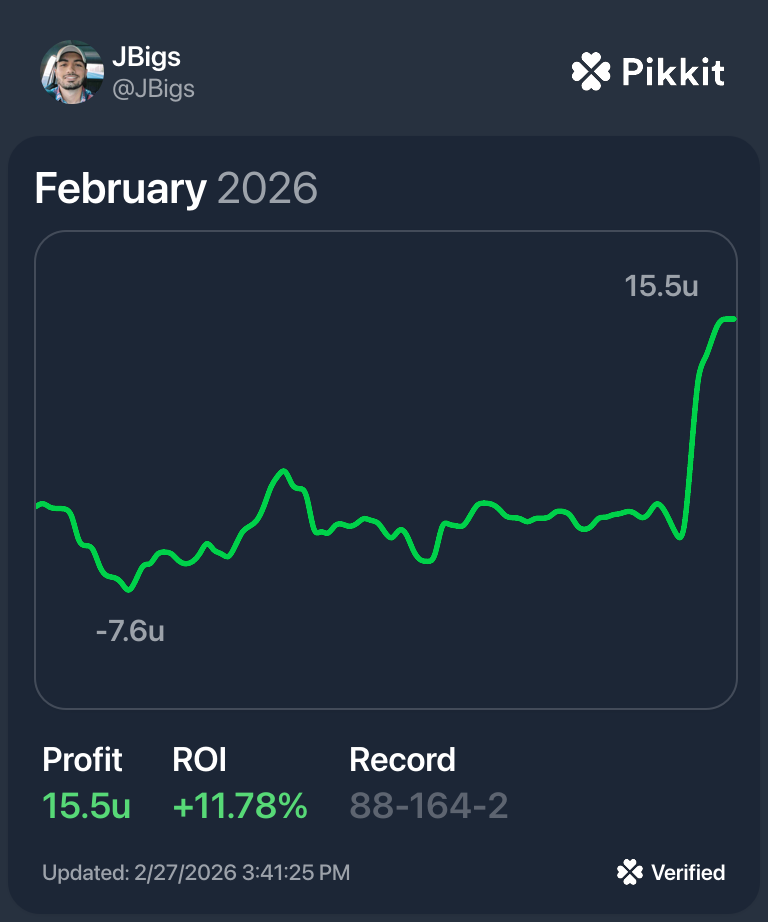
Task: Click the 2026 year label
Action: point(267,188)
